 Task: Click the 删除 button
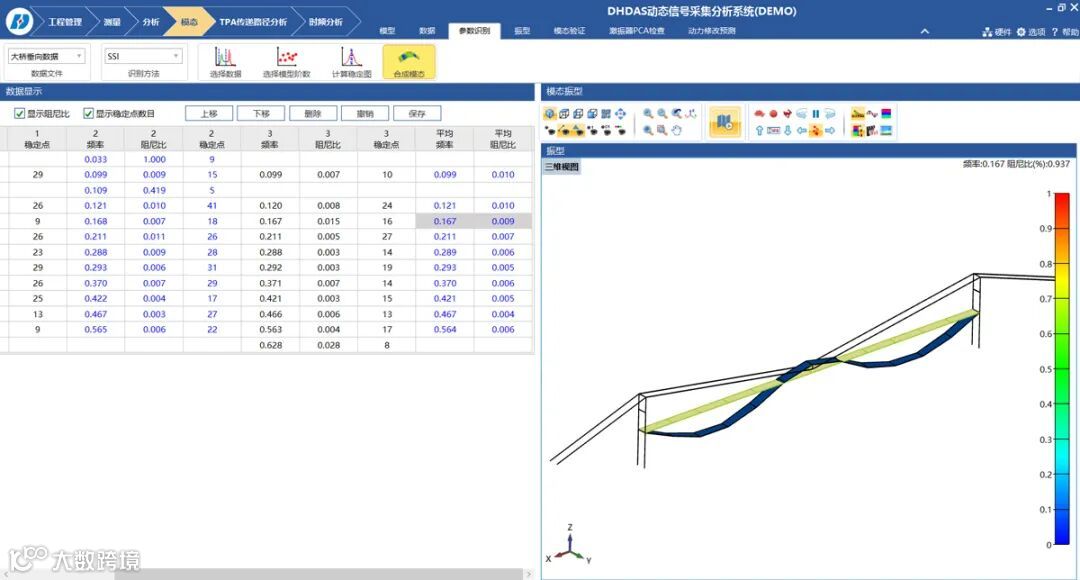coord(313,114)
